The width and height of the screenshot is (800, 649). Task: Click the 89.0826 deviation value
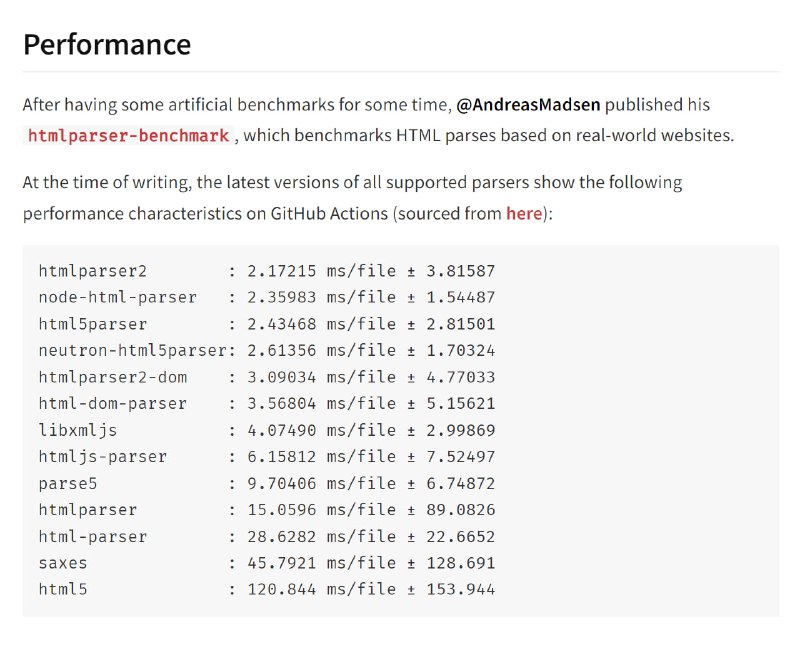tap(461, 510)
